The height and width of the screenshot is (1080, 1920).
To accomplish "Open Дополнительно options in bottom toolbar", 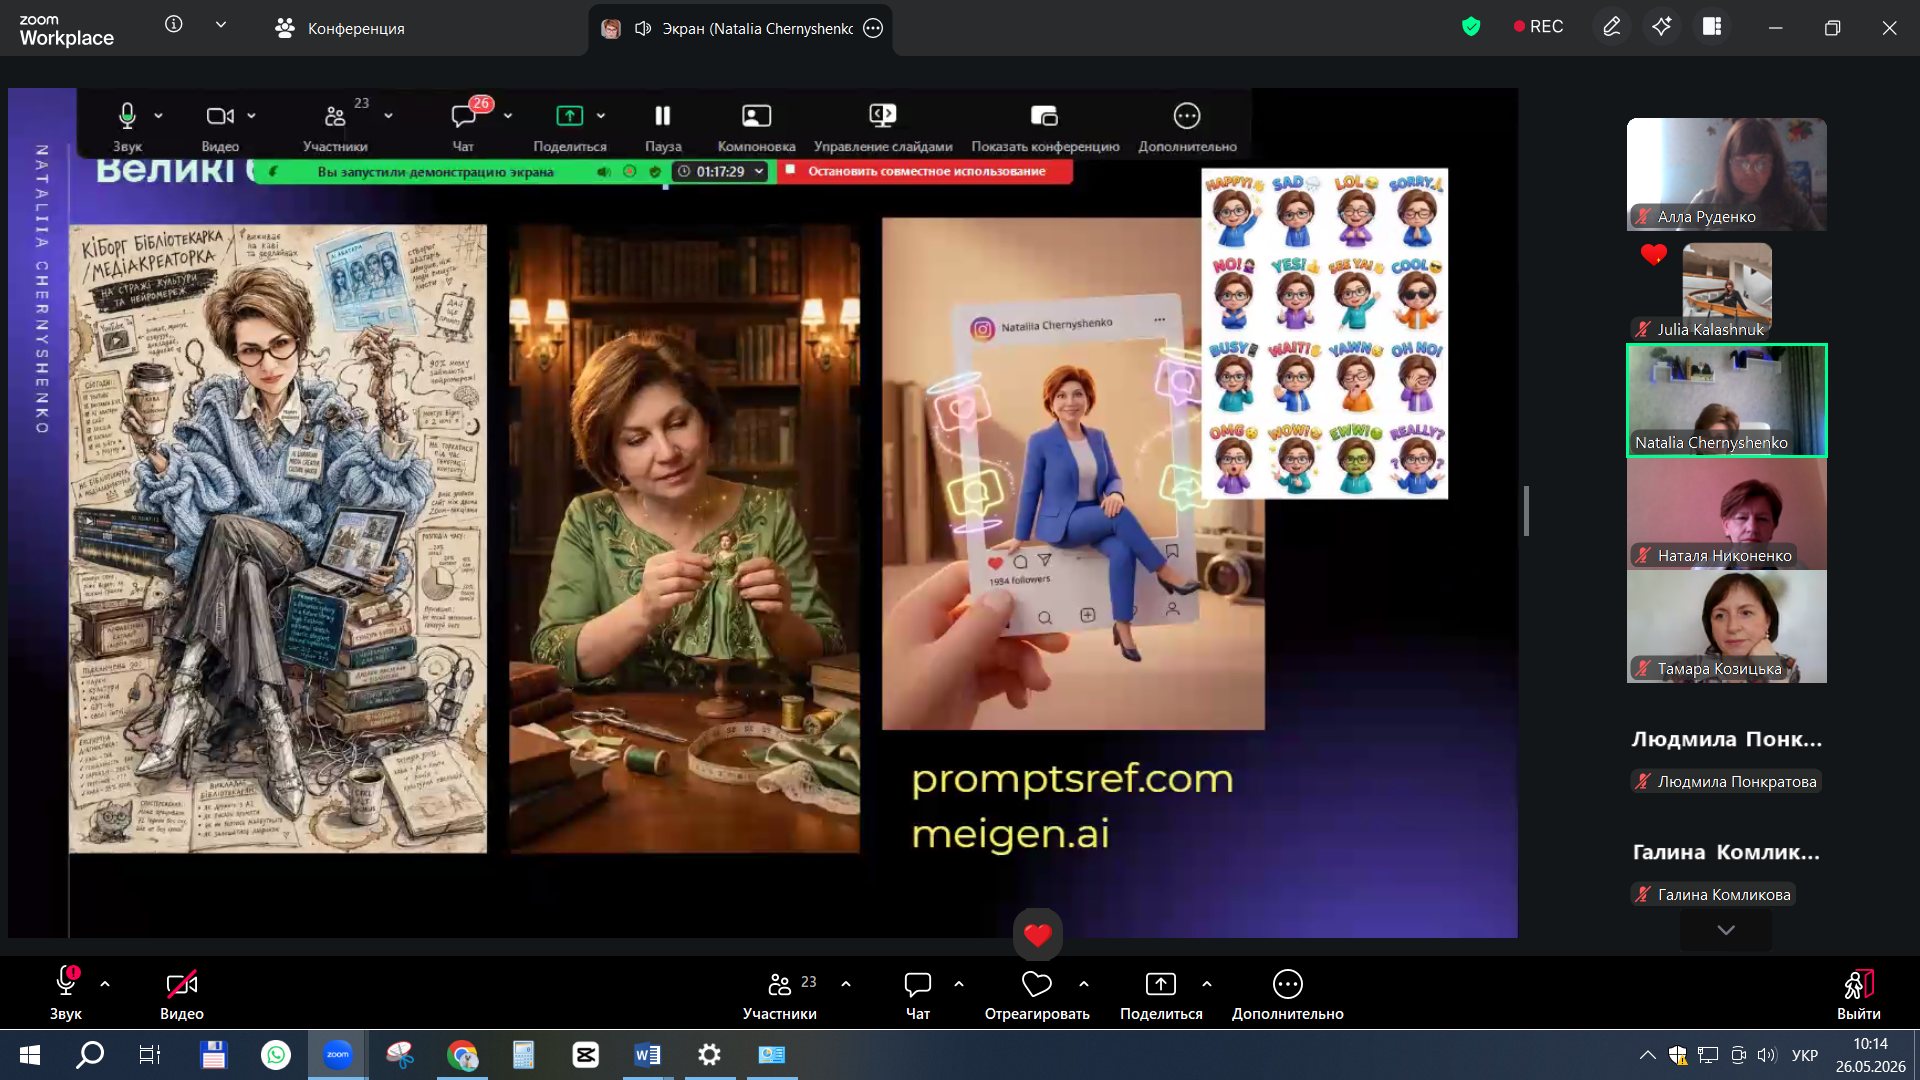I will [x=1287, y=995].
